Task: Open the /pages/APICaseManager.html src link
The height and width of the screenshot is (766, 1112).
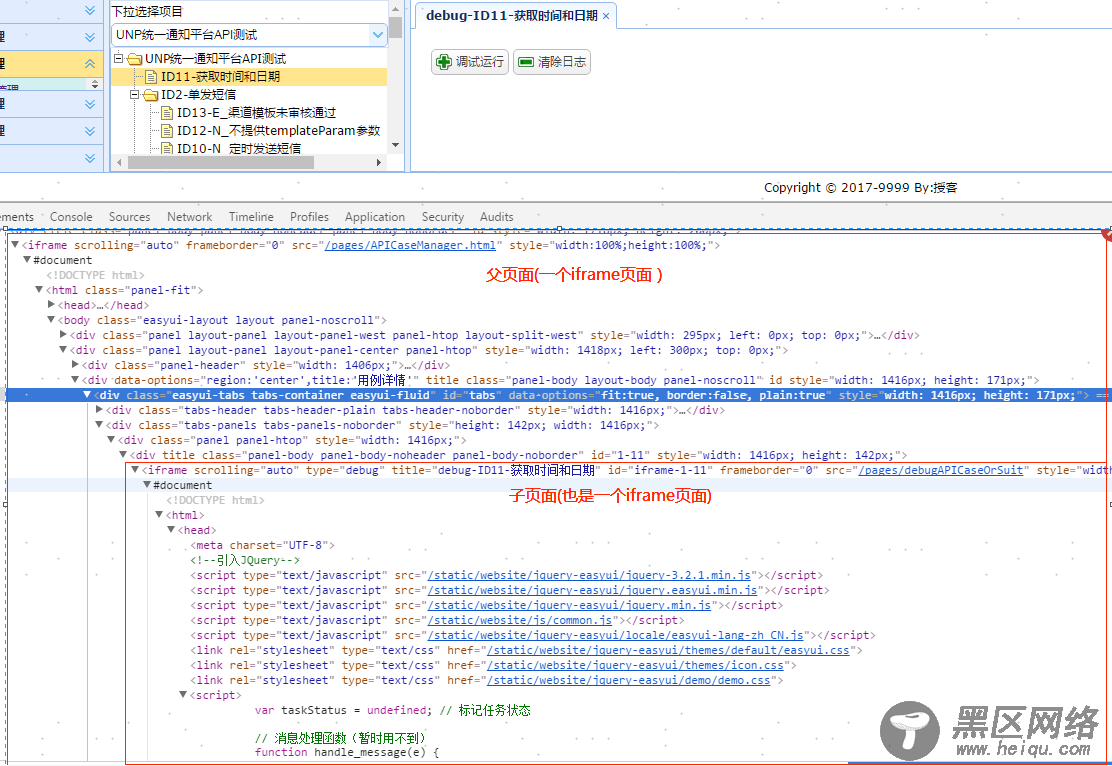Action: pos(411,245)
